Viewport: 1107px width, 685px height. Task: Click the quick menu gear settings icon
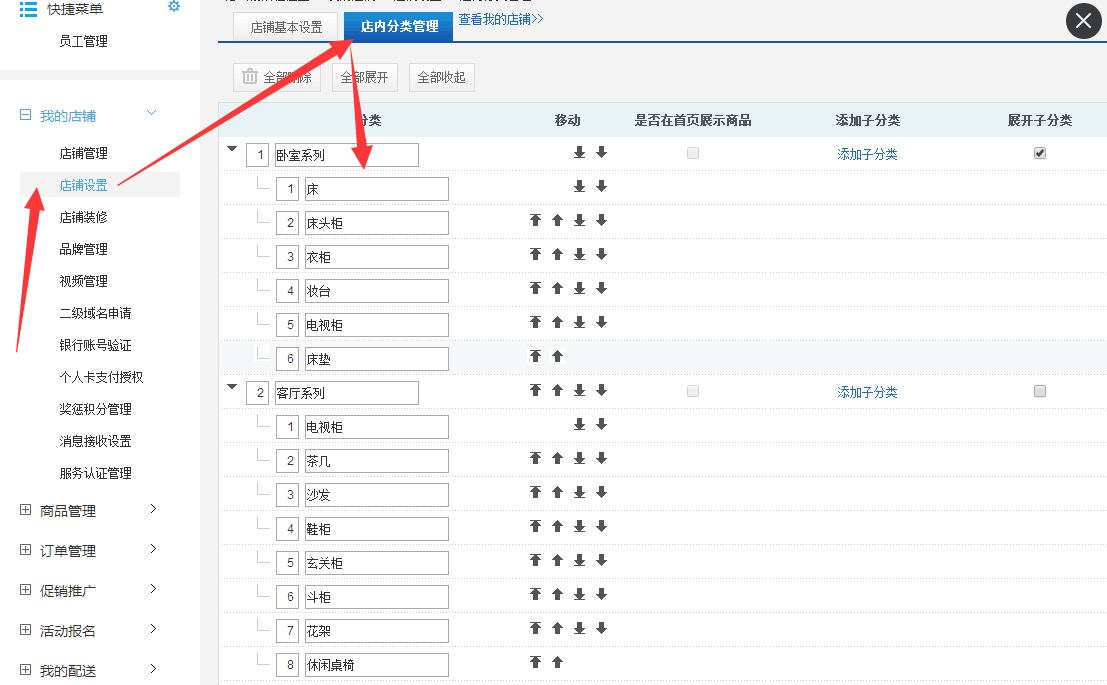click(174, 7)
